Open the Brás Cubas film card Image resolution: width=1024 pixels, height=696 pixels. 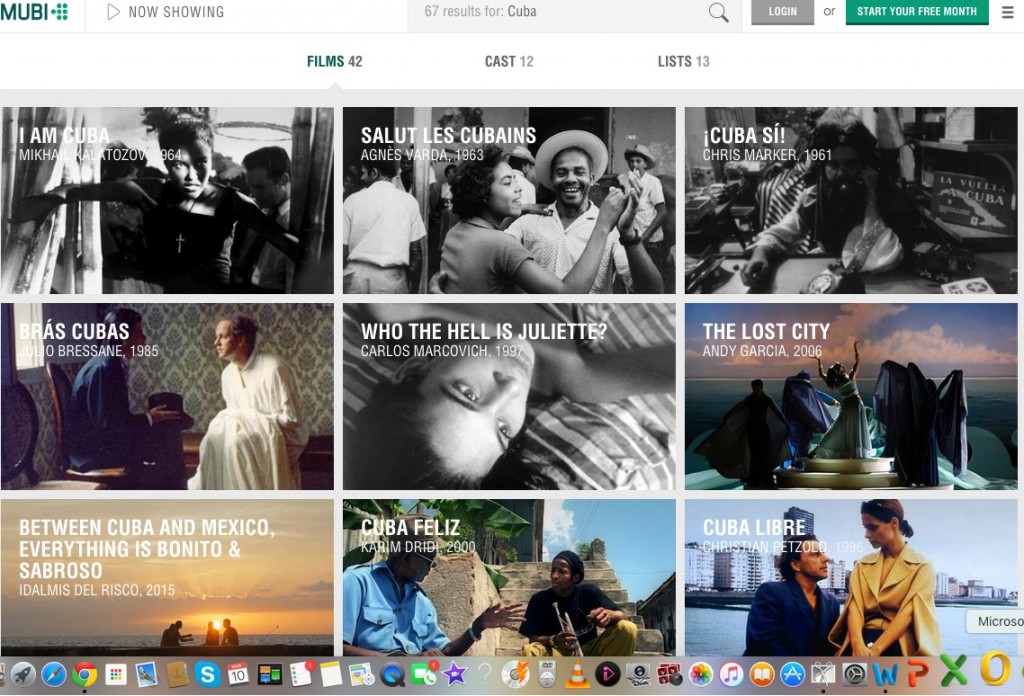pyautogui.click(x=167, y=396)
